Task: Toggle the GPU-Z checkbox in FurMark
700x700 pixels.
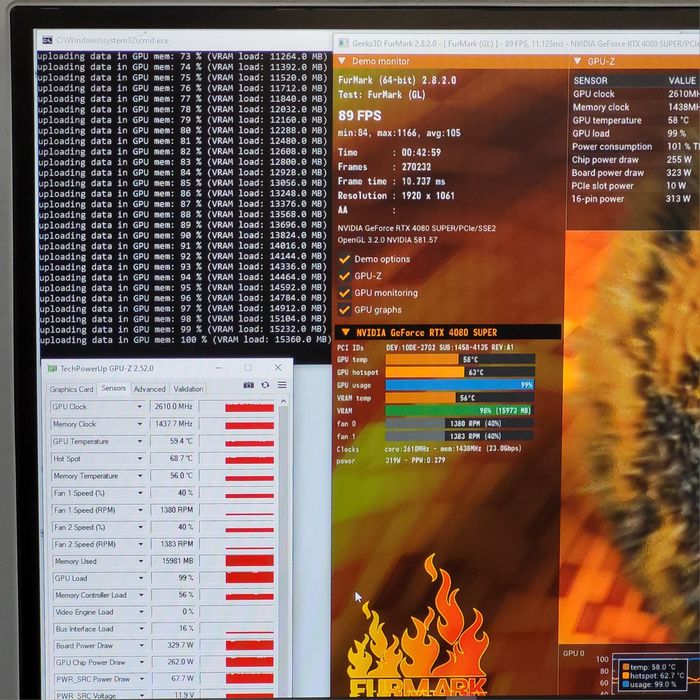Action: (x=344, y=276)
